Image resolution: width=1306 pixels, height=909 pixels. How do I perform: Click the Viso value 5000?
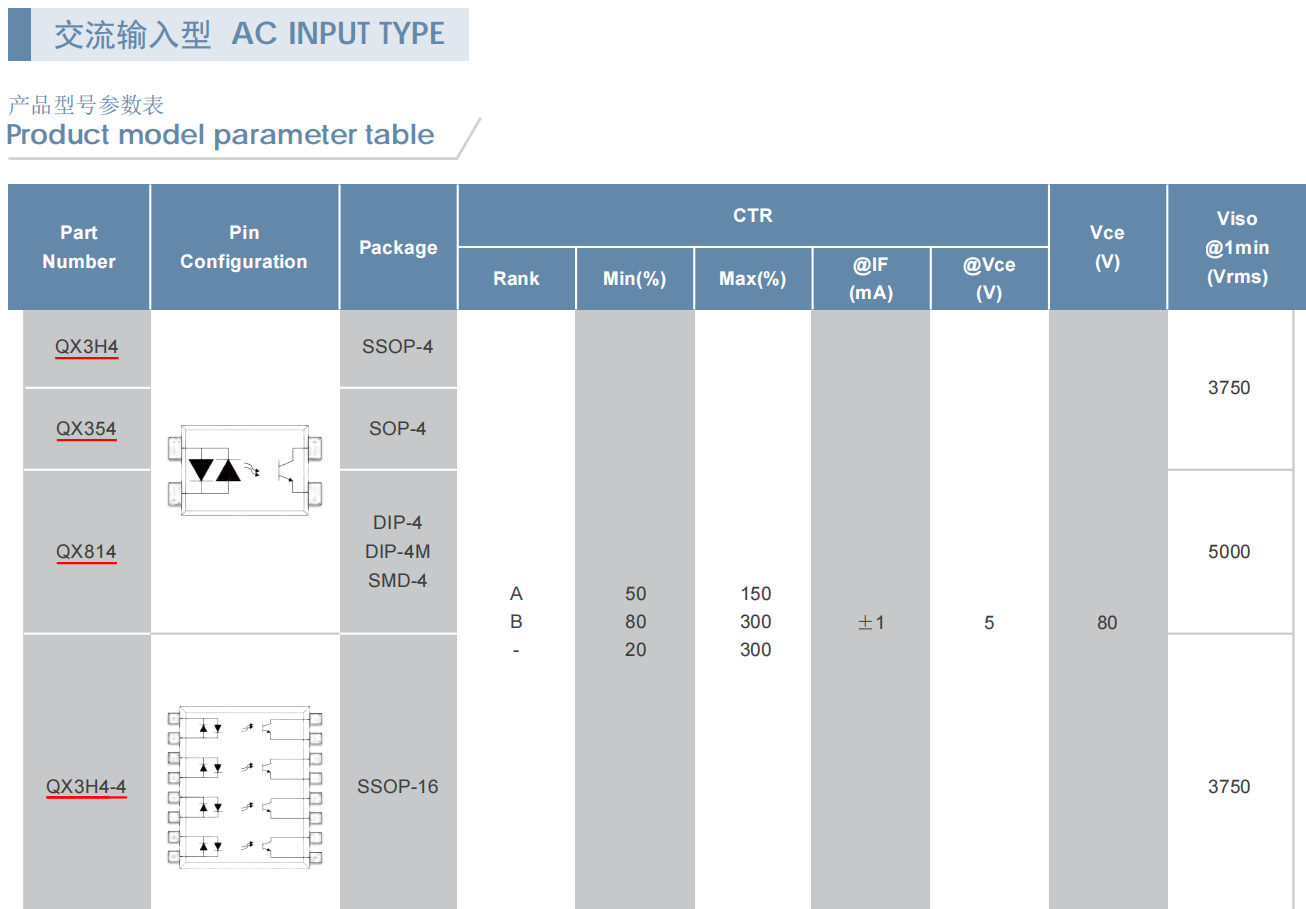click(x=1229, y=552)
